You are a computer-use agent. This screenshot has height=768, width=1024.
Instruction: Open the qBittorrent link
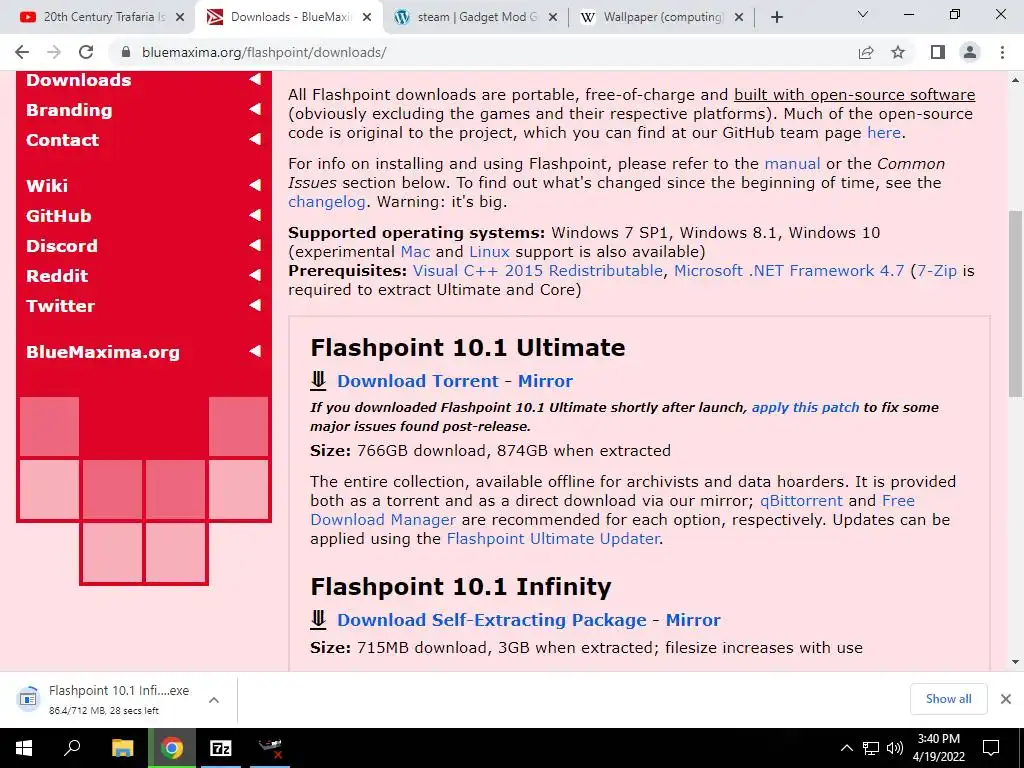click(x=801, y=501)
